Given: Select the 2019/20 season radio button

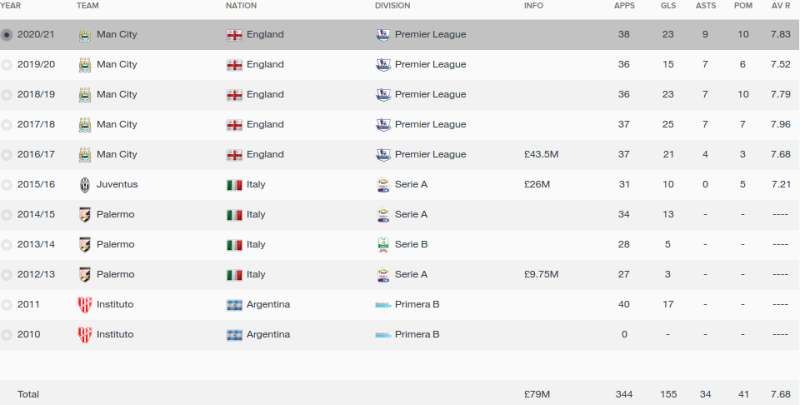Looking at the screenshot, I should [7, 65].
